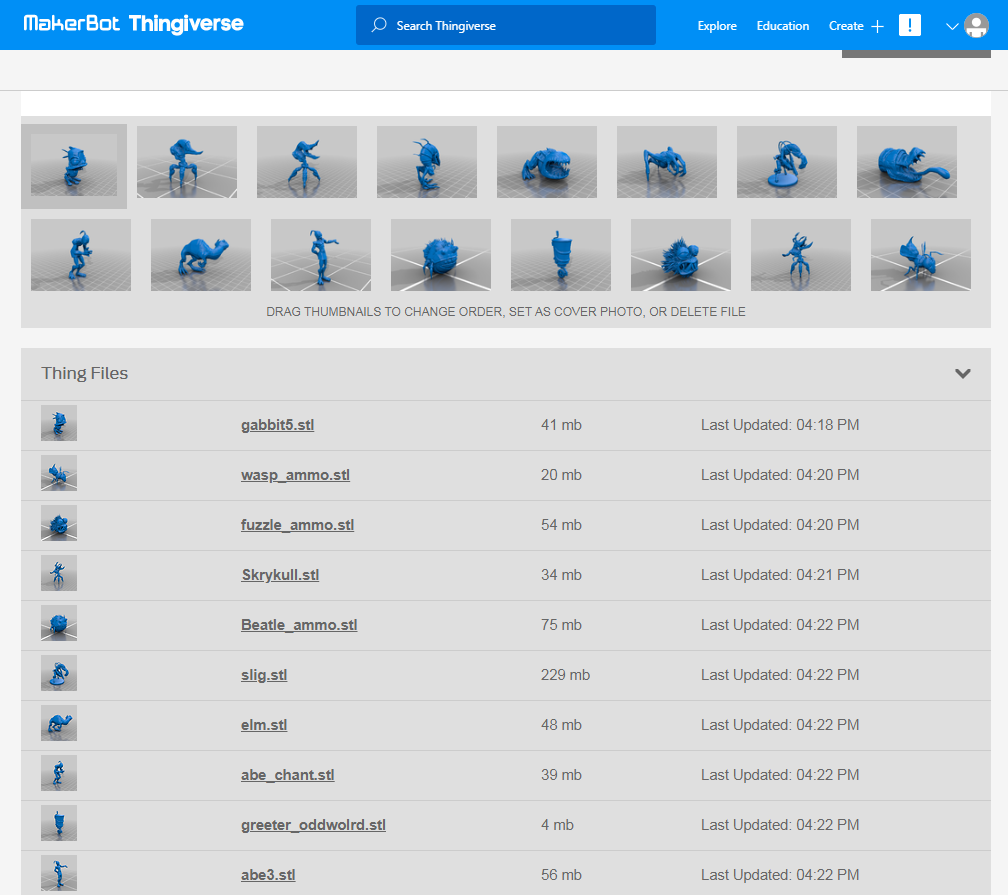Click the Thing Files heading
Screen dimensions: 1008x895
pyautogui.click(x=85, y=374)
